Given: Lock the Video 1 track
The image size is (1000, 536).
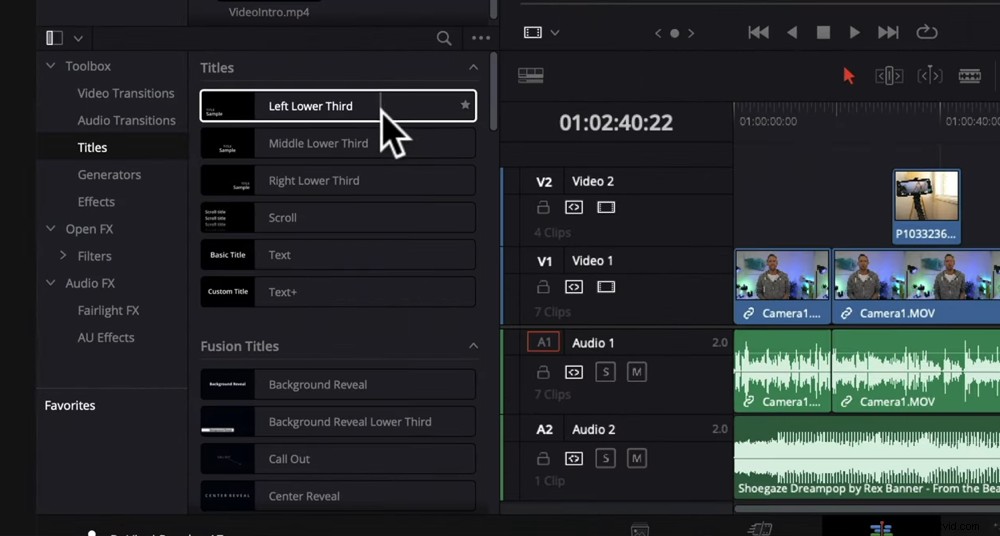Looking at the screenshot, I should pos(543,287).
